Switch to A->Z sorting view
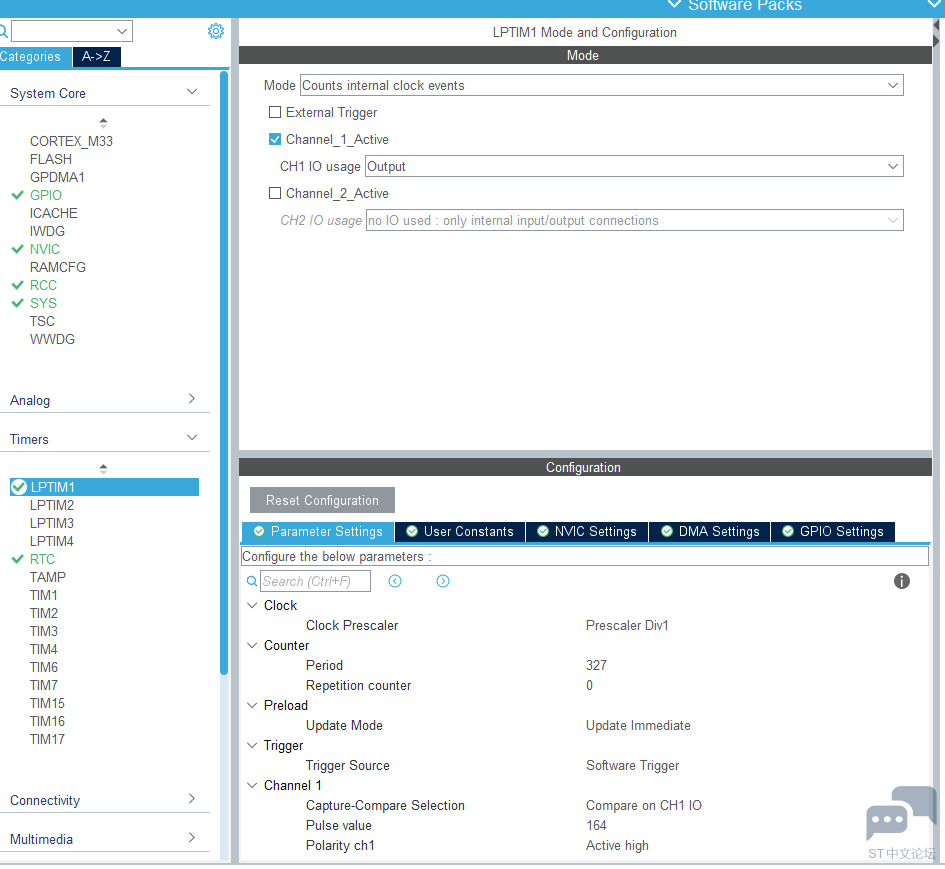This screenshot has height=869, width=945. tap(96, 57)
